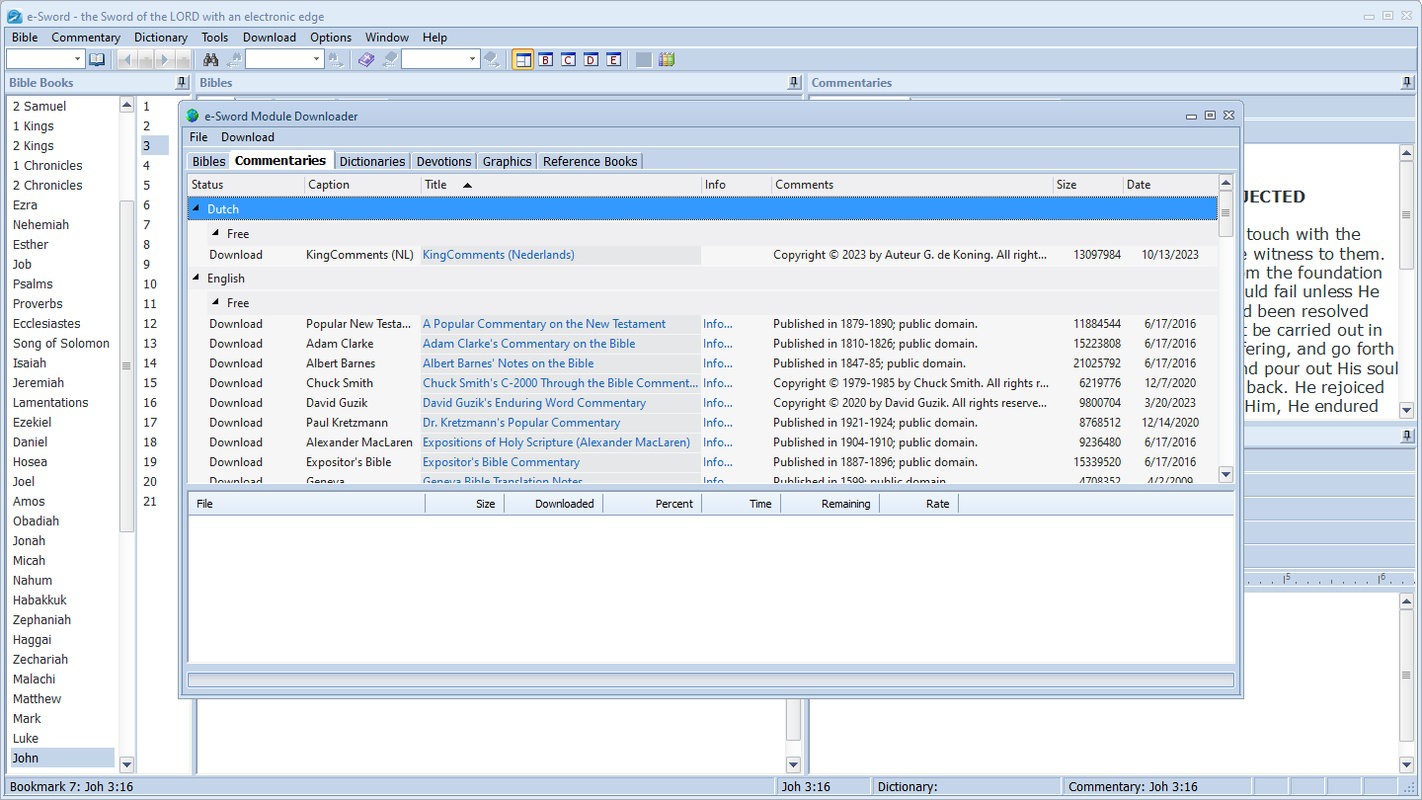Click the Remaining column header in download list

coord(830,504)
